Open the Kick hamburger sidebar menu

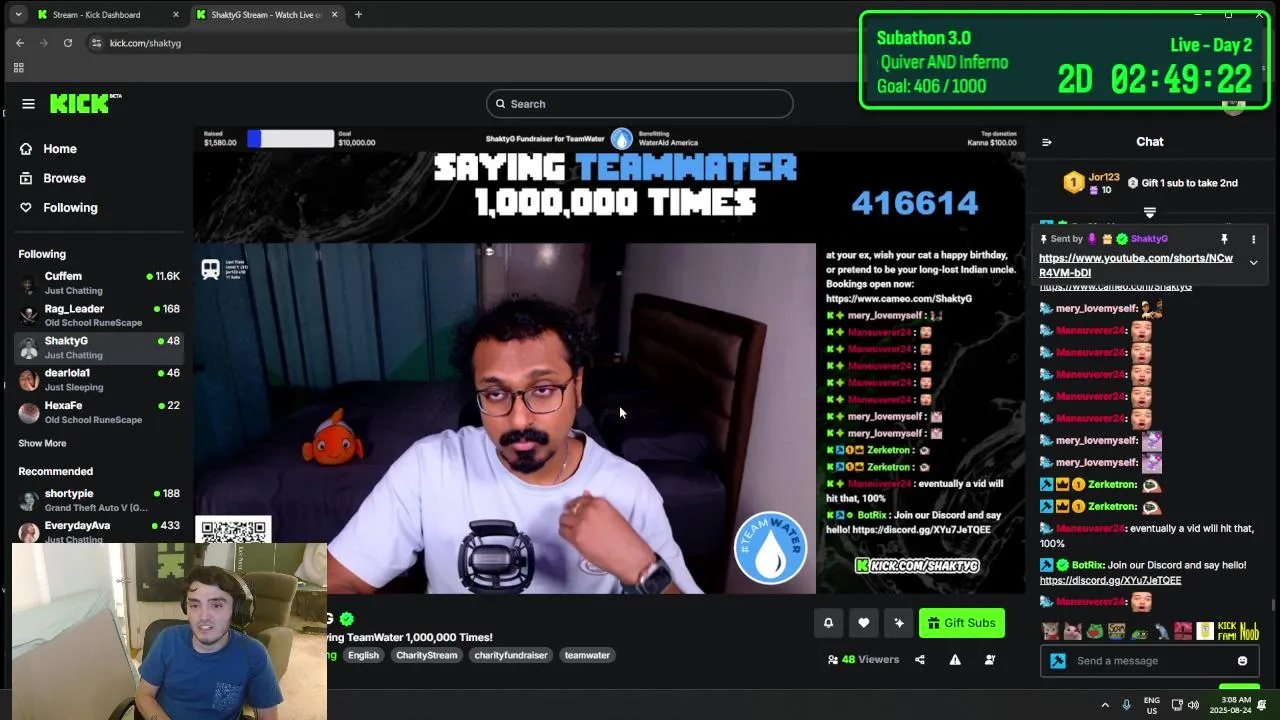[28, 104]
